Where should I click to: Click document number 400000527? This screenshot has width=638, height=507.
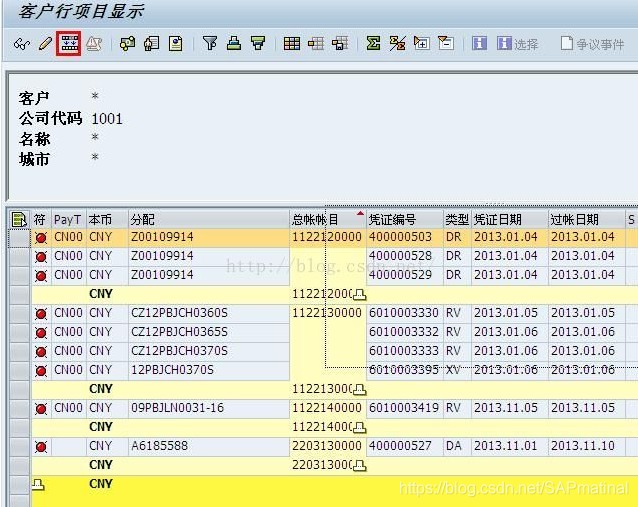400,446
